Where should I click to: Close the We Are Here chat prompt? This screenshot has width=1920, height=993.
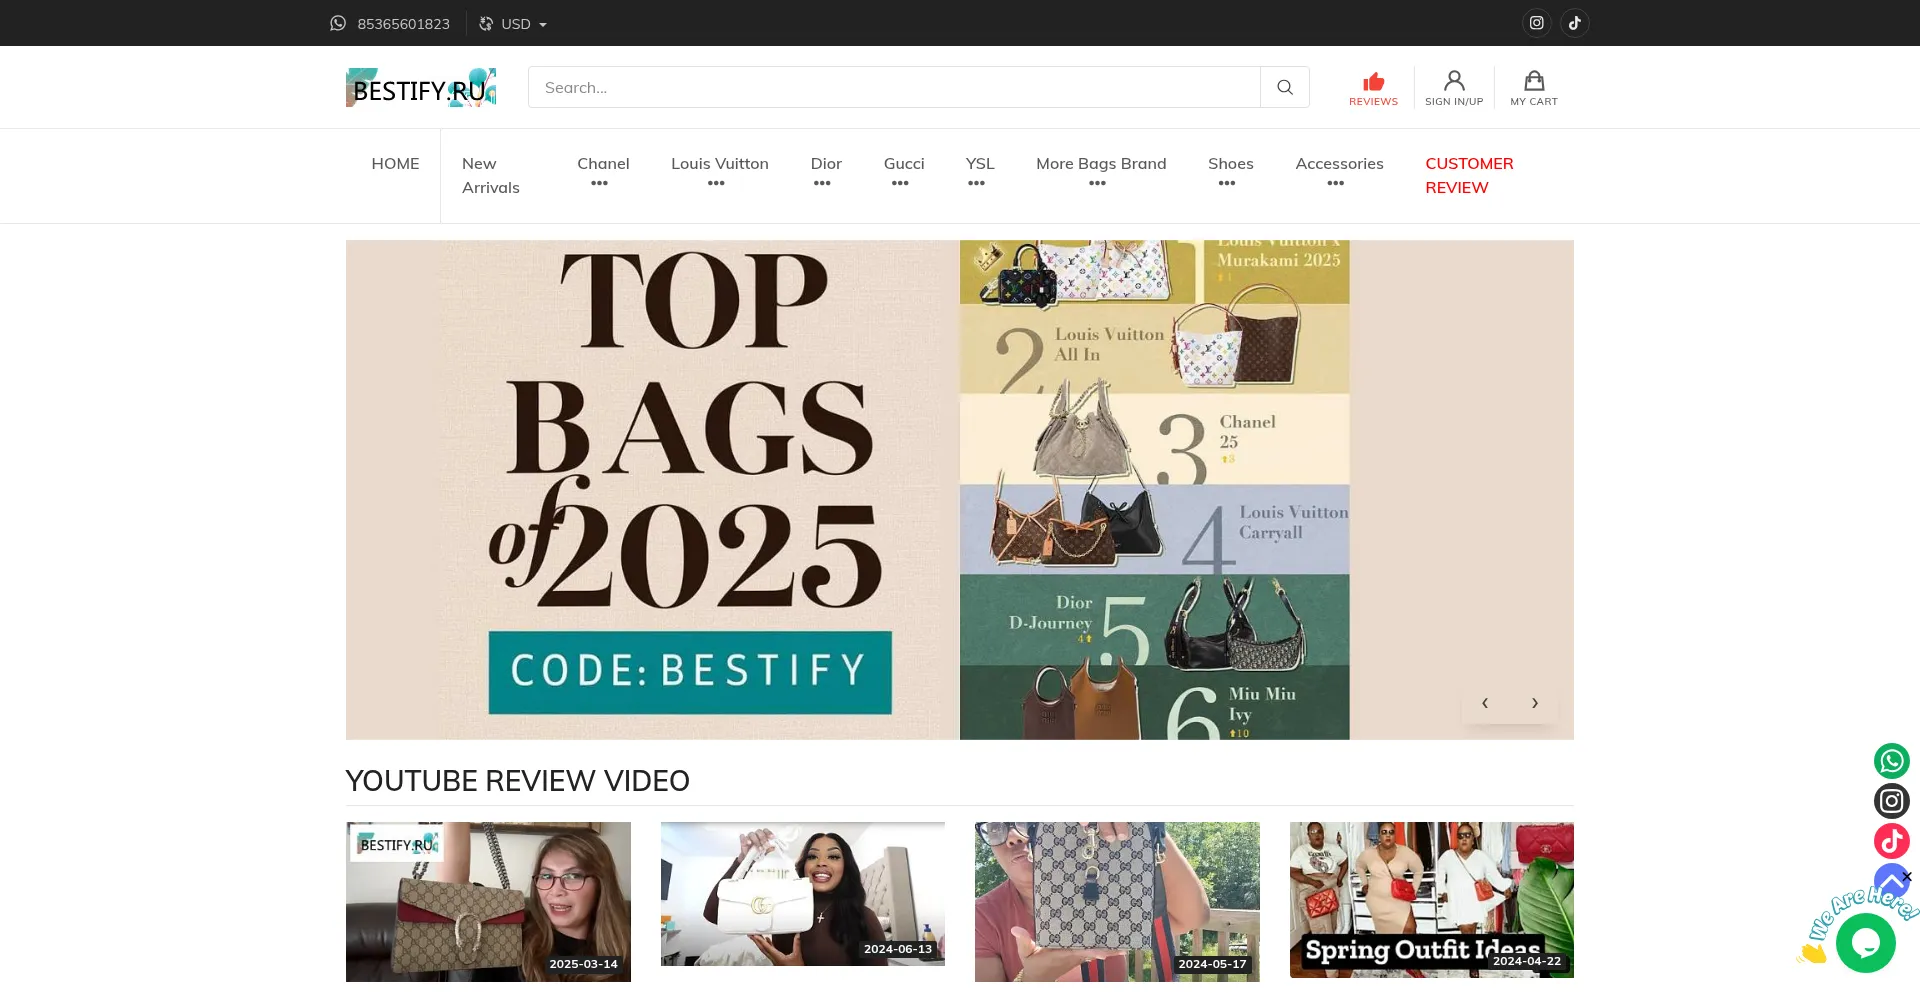(1907, 877)
